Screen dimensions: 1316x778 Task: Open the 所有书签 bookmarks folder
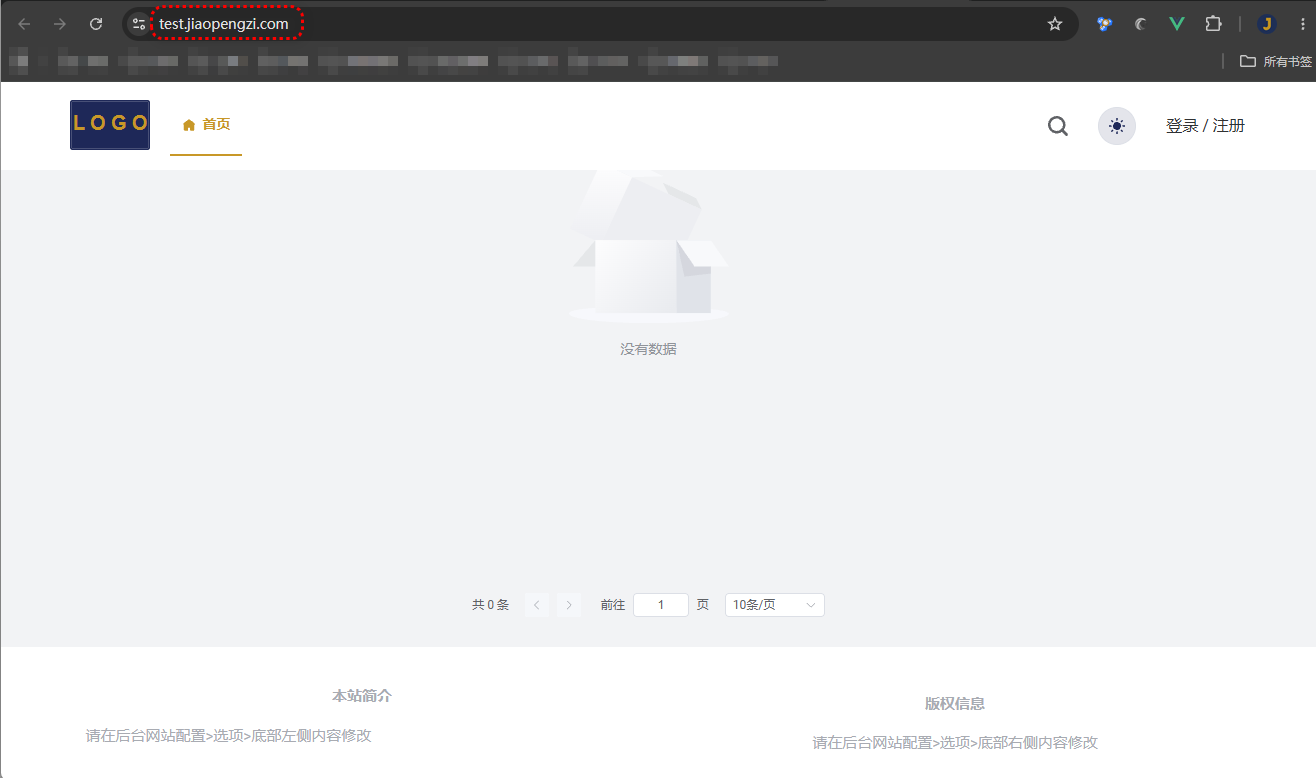tap(1276, 61)
